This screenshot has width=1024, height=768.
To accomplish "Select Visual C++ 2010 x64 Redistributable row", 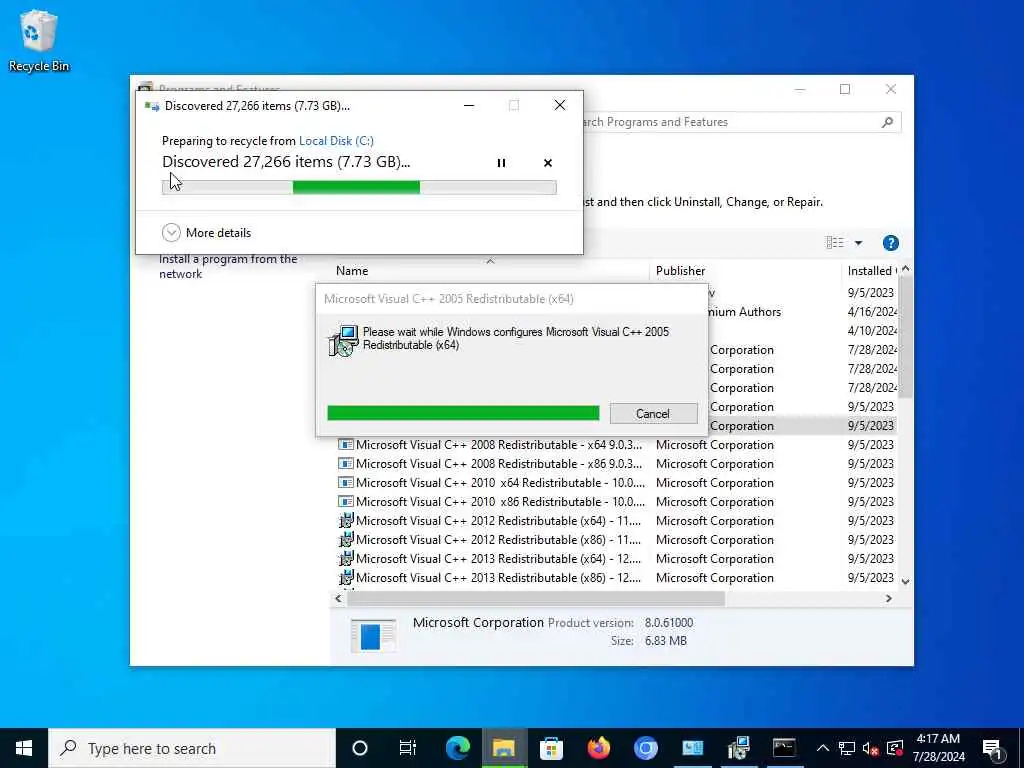I will [x=615, y=483].
